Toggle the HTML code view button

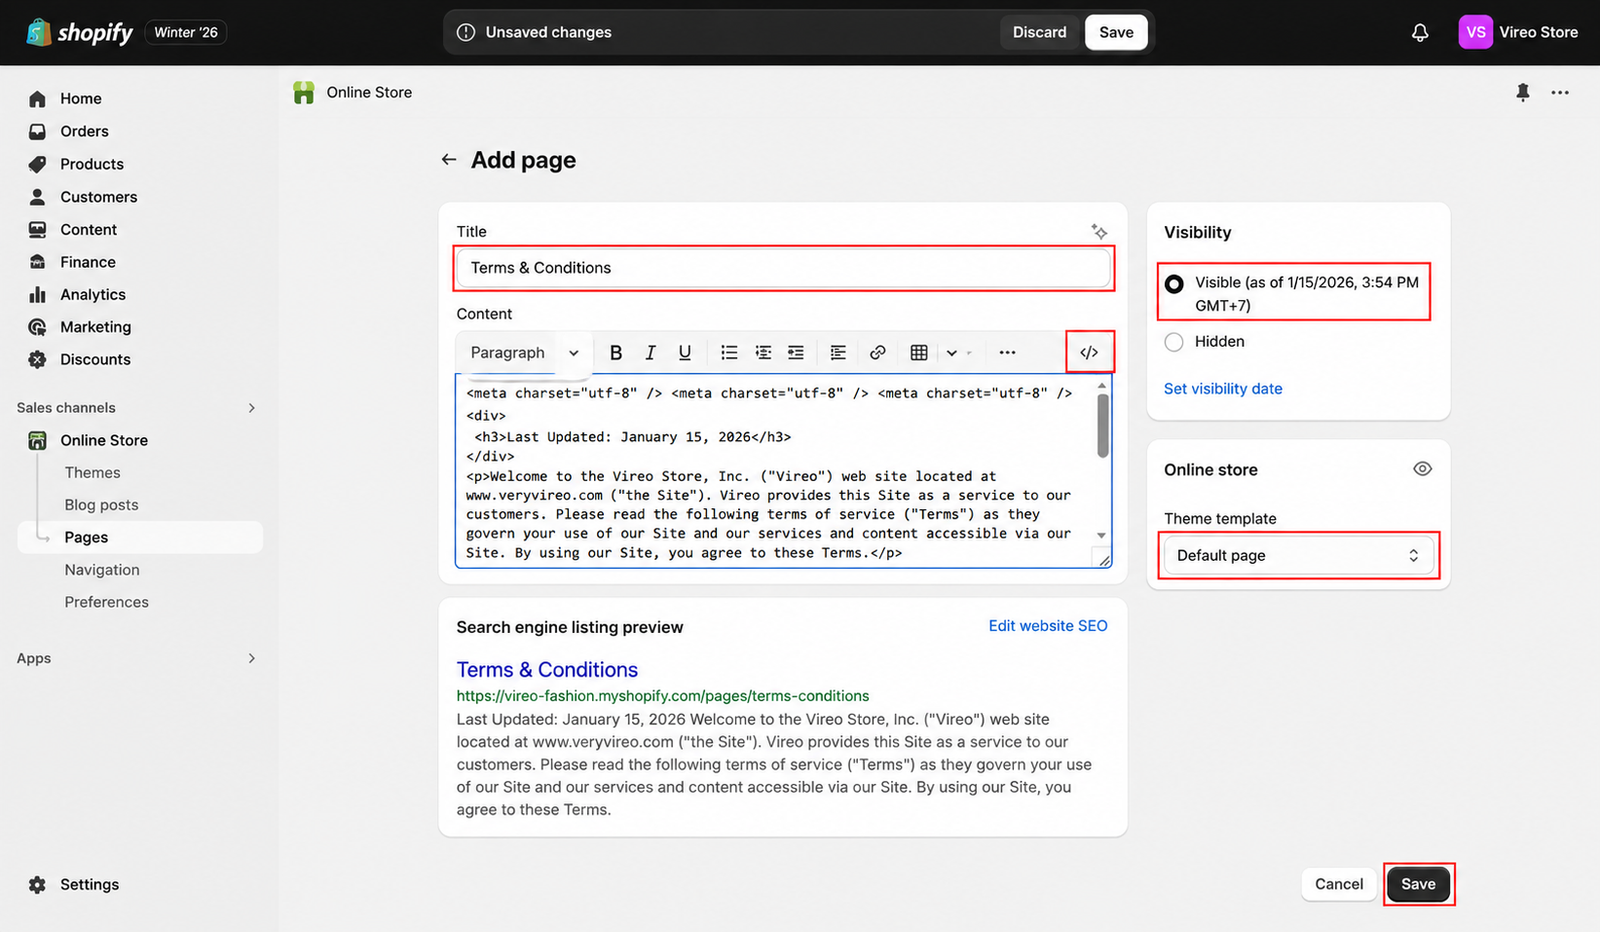point(1089,352)
